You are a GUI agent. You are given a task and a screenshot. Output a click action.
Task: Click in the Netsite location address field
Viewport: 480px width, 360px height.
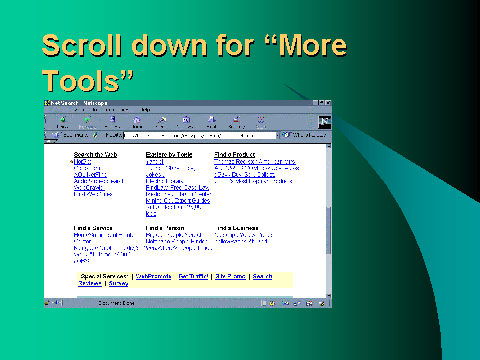coord(200,135)
